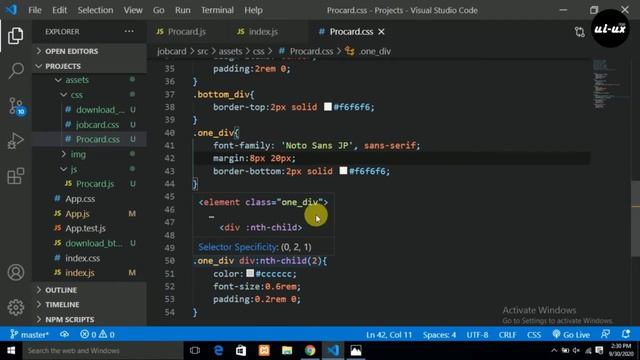Screen dimensions: 640x360
Task: Change CSS language mode in status bar
Action: (534, 335)
